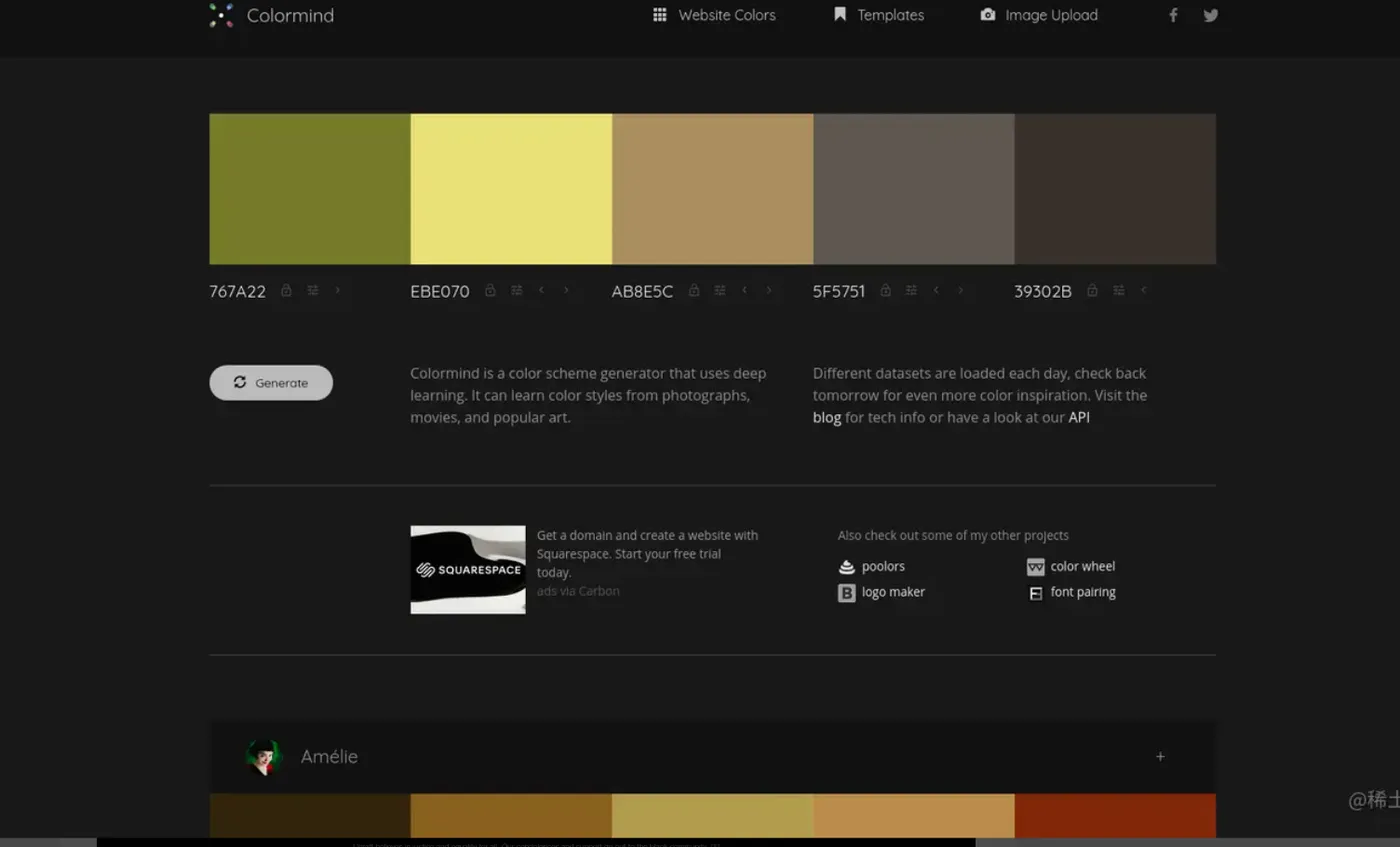Click the color wheel icon
This screenshot has width=1400, height=847.
tap(1036, 567)
